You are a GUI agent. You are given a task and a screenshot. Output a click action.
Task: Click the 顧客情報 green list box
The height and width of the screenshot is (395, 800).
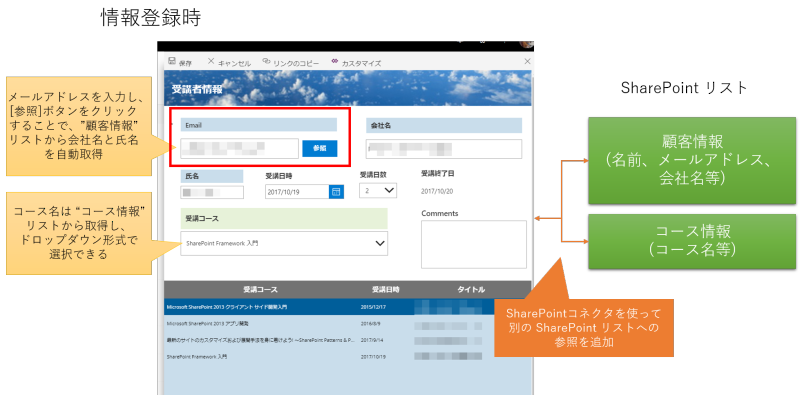[692, 161]
